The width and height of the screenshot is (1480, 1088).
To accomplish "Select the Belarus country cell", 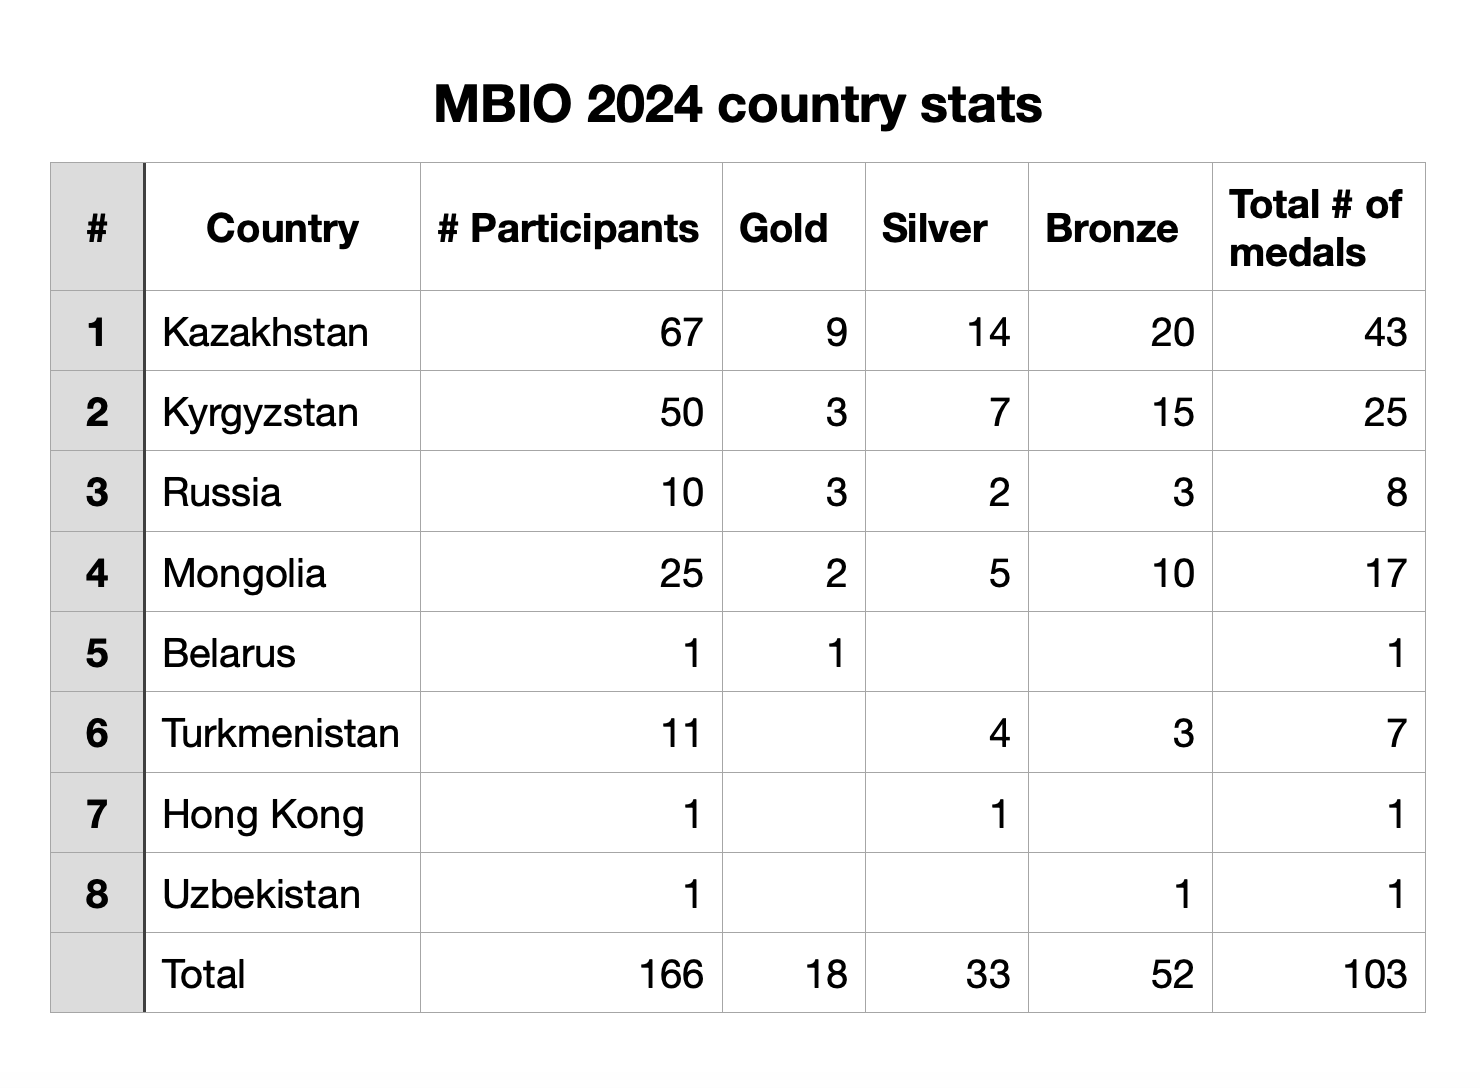I will (x=229, y=653).
